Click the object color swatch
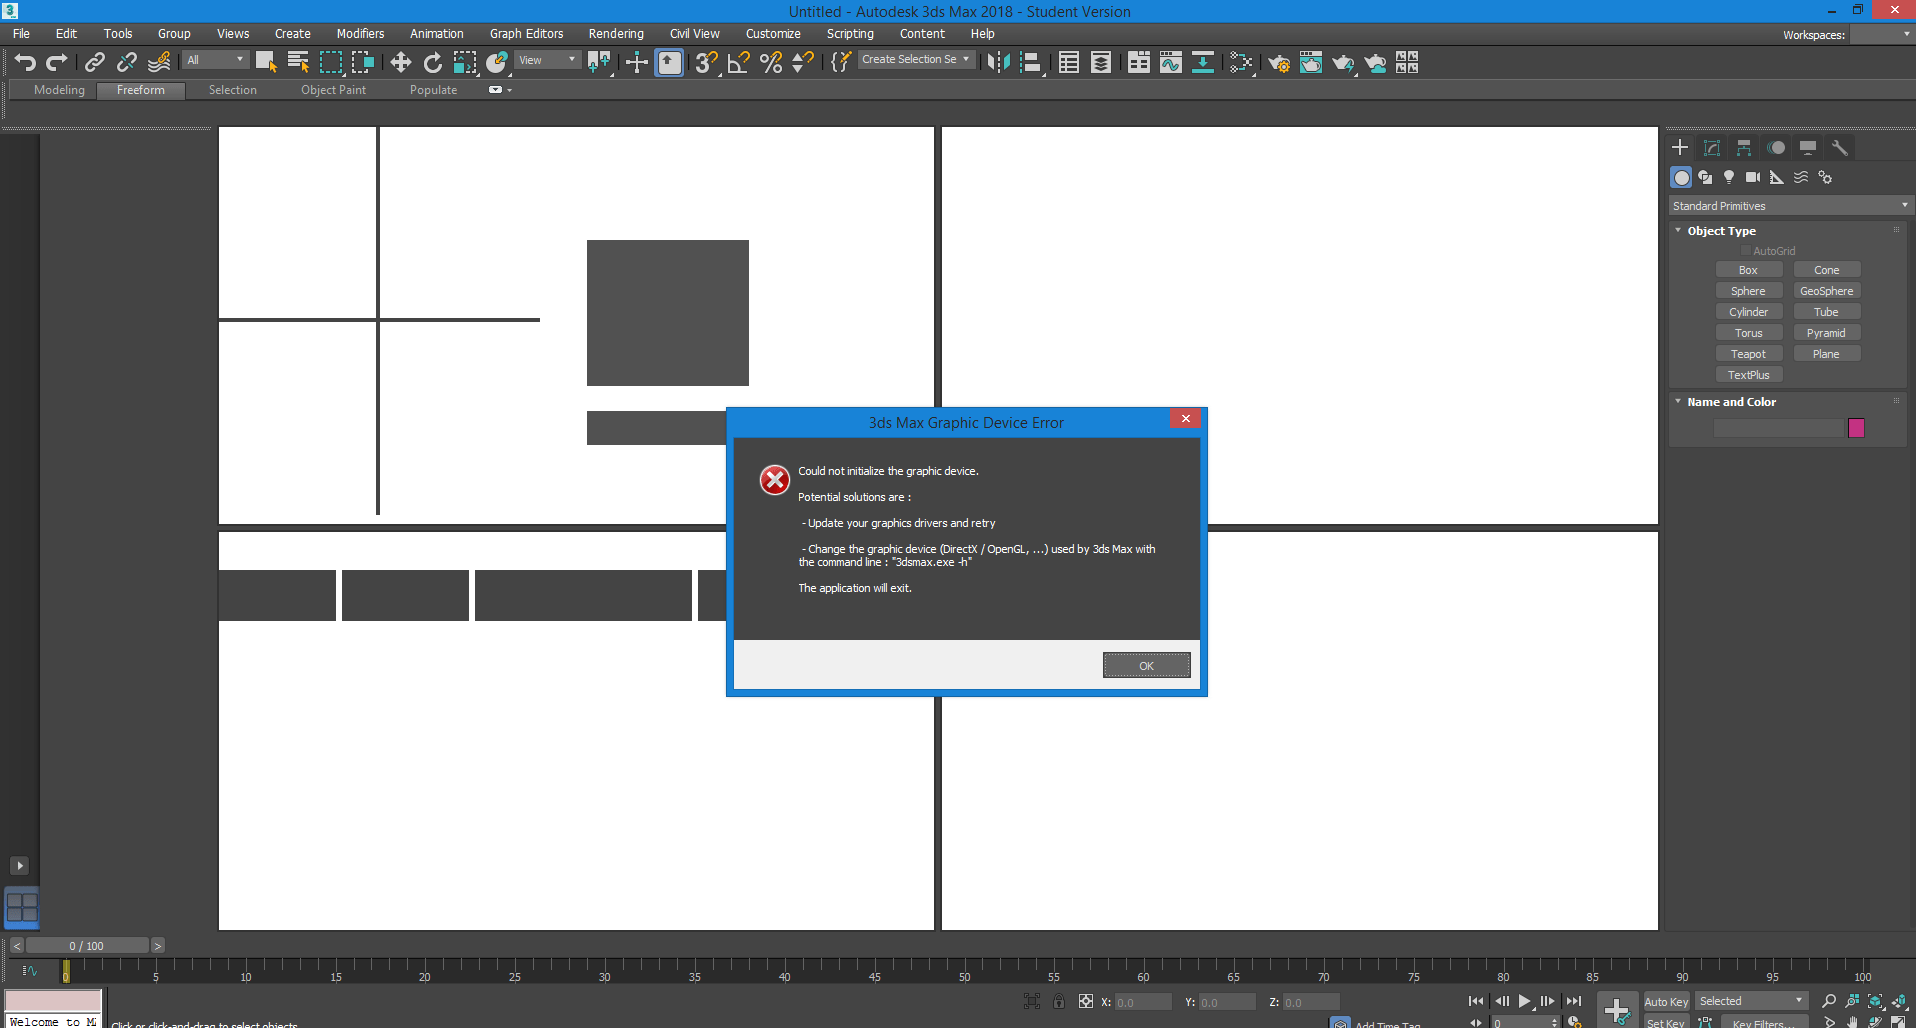Image resolution: width=1916 pixels, height=1028 pixels. [x=1856, y=428]
